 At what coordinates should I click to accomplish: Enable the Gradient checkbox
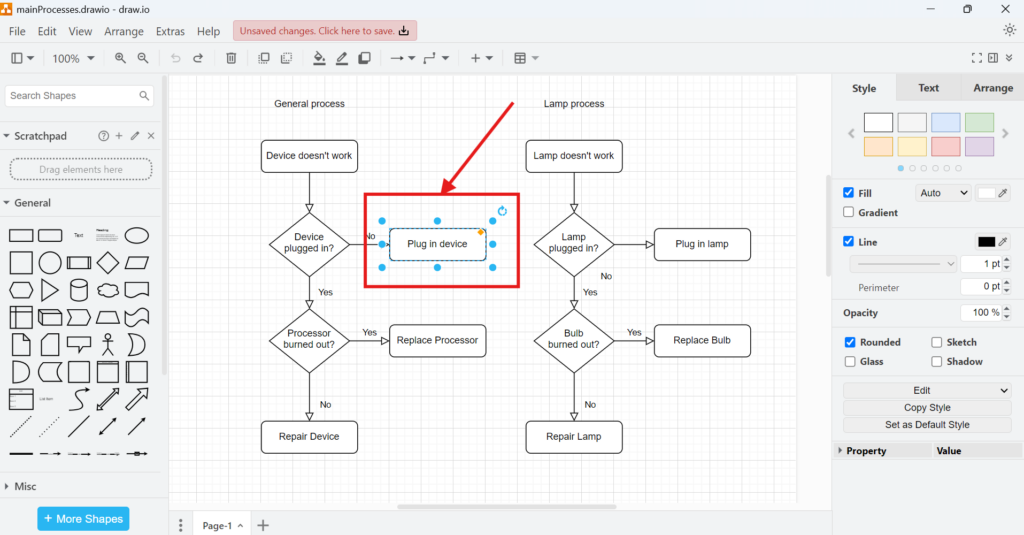coord(849,212)
